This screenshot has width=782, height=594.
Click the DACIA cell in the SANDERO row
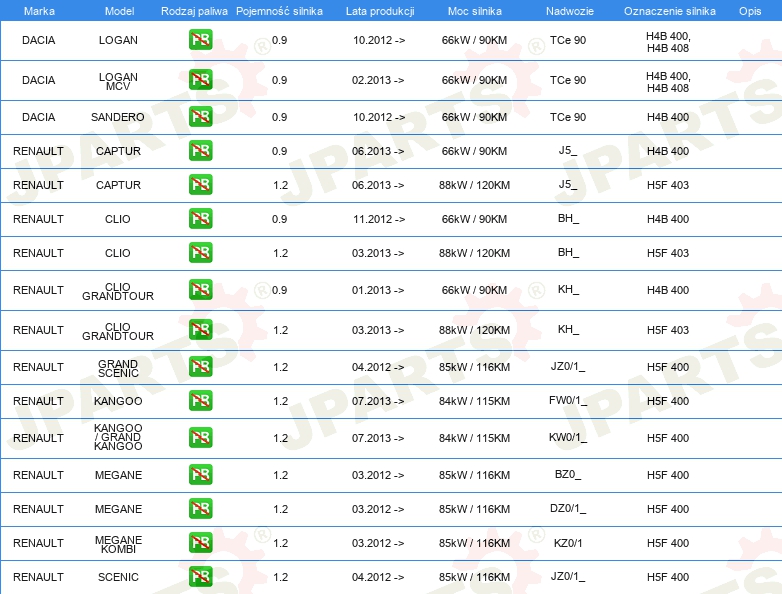coord(38,117)
